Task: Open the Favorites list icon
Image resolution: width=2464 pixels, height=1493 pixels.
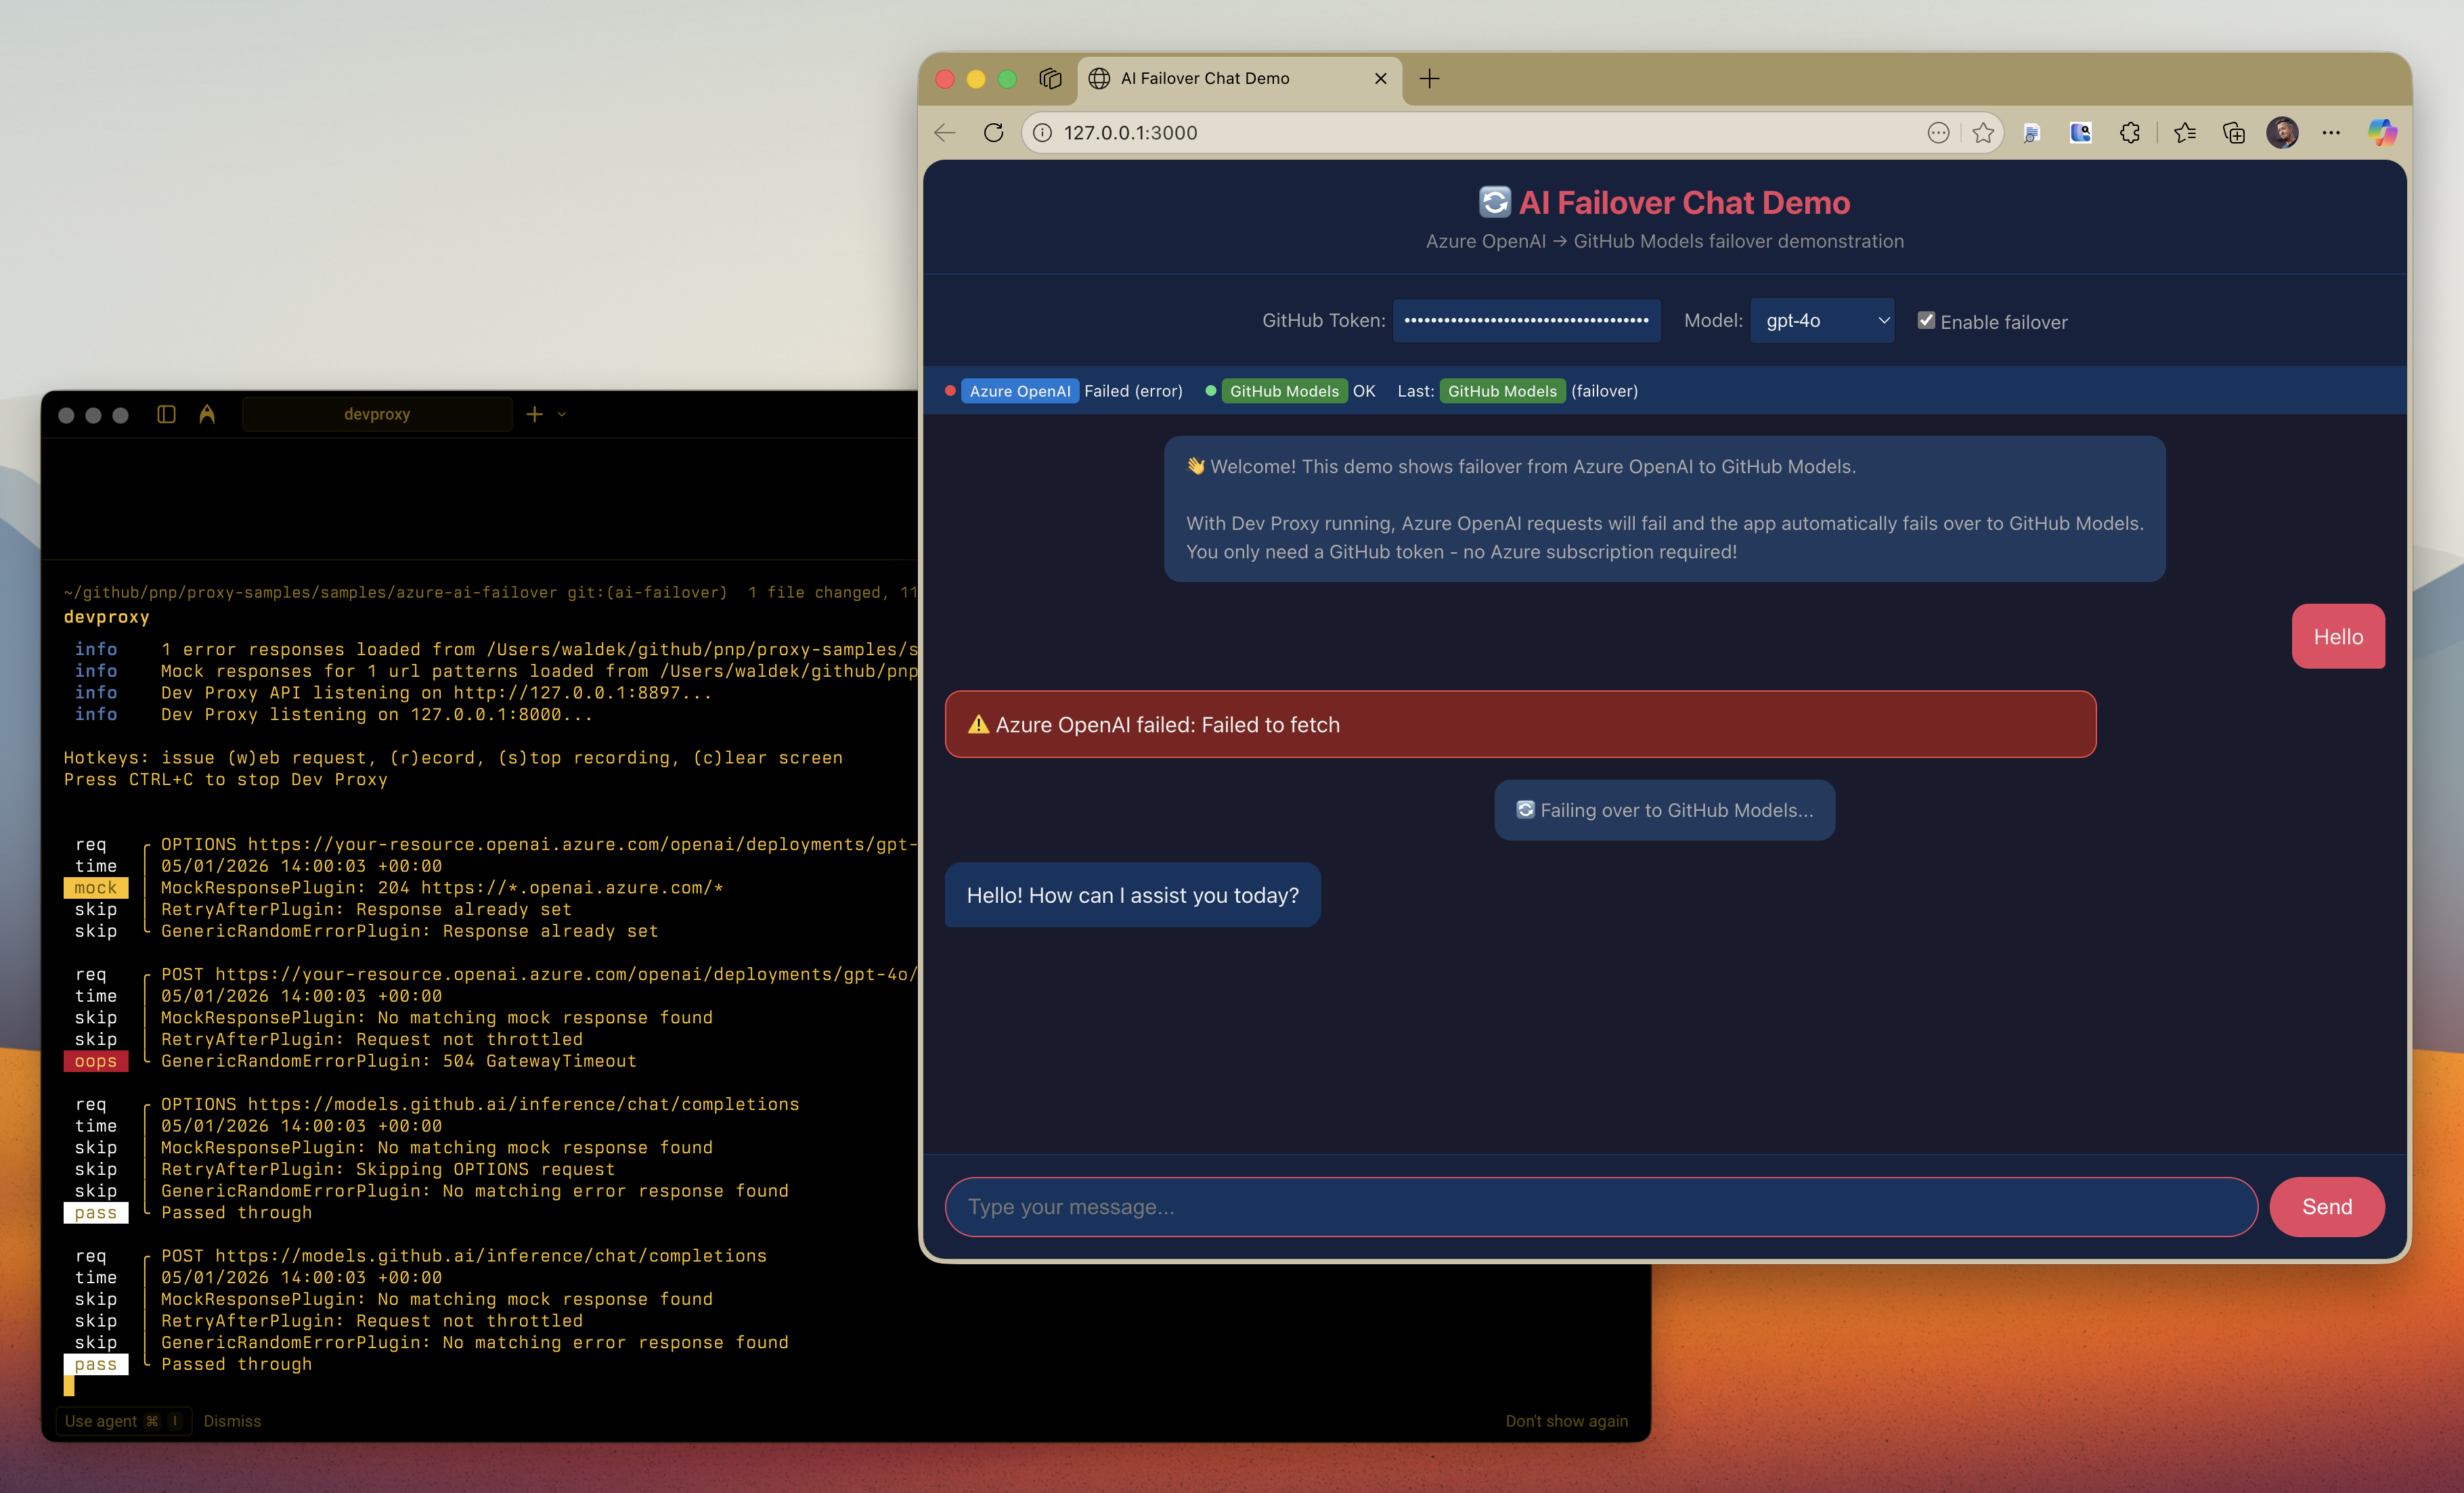Action: click(x=2184, y=132)
